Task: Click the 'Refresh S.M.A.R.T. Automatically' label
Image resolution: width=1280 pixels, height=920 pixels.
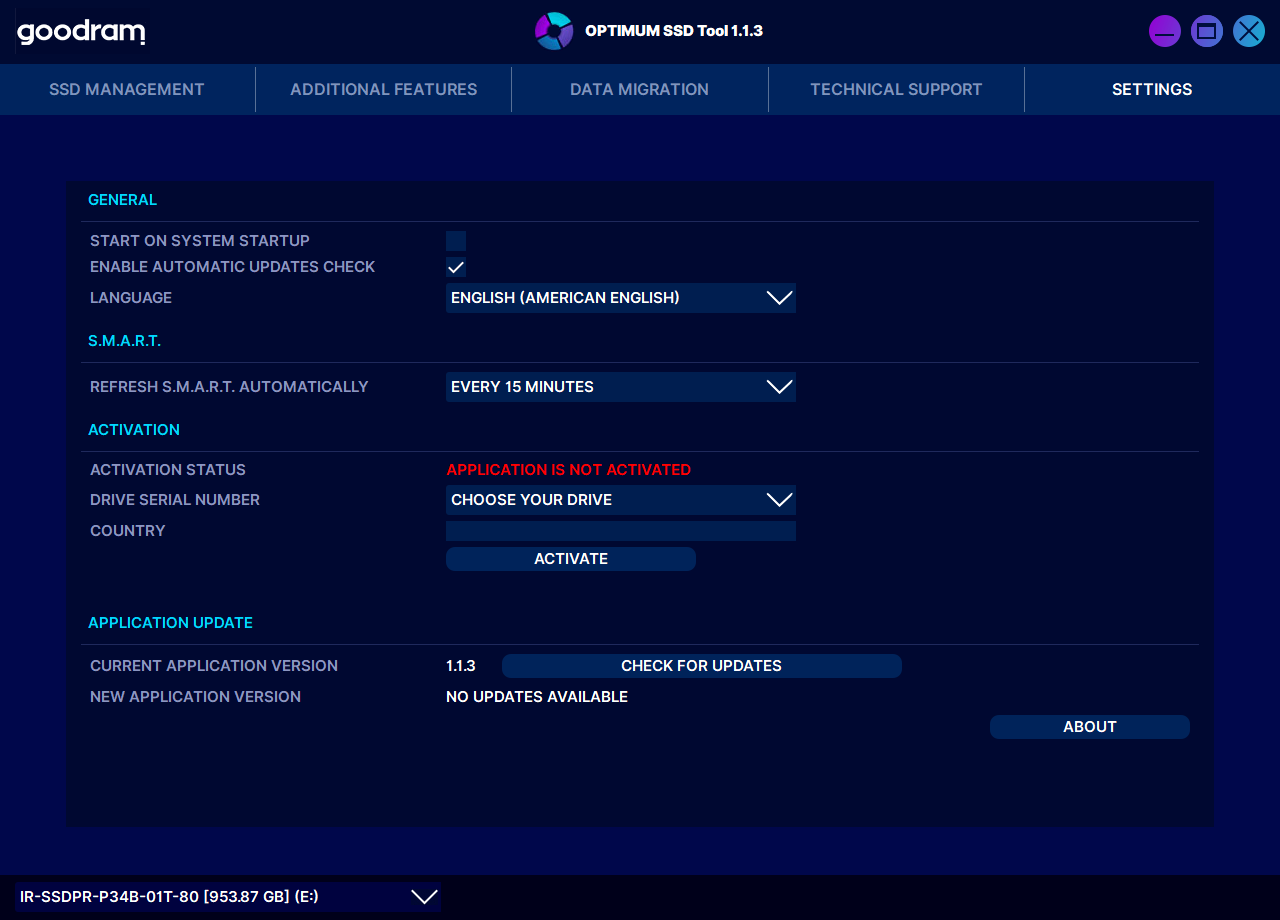Action: pos(229,387)
